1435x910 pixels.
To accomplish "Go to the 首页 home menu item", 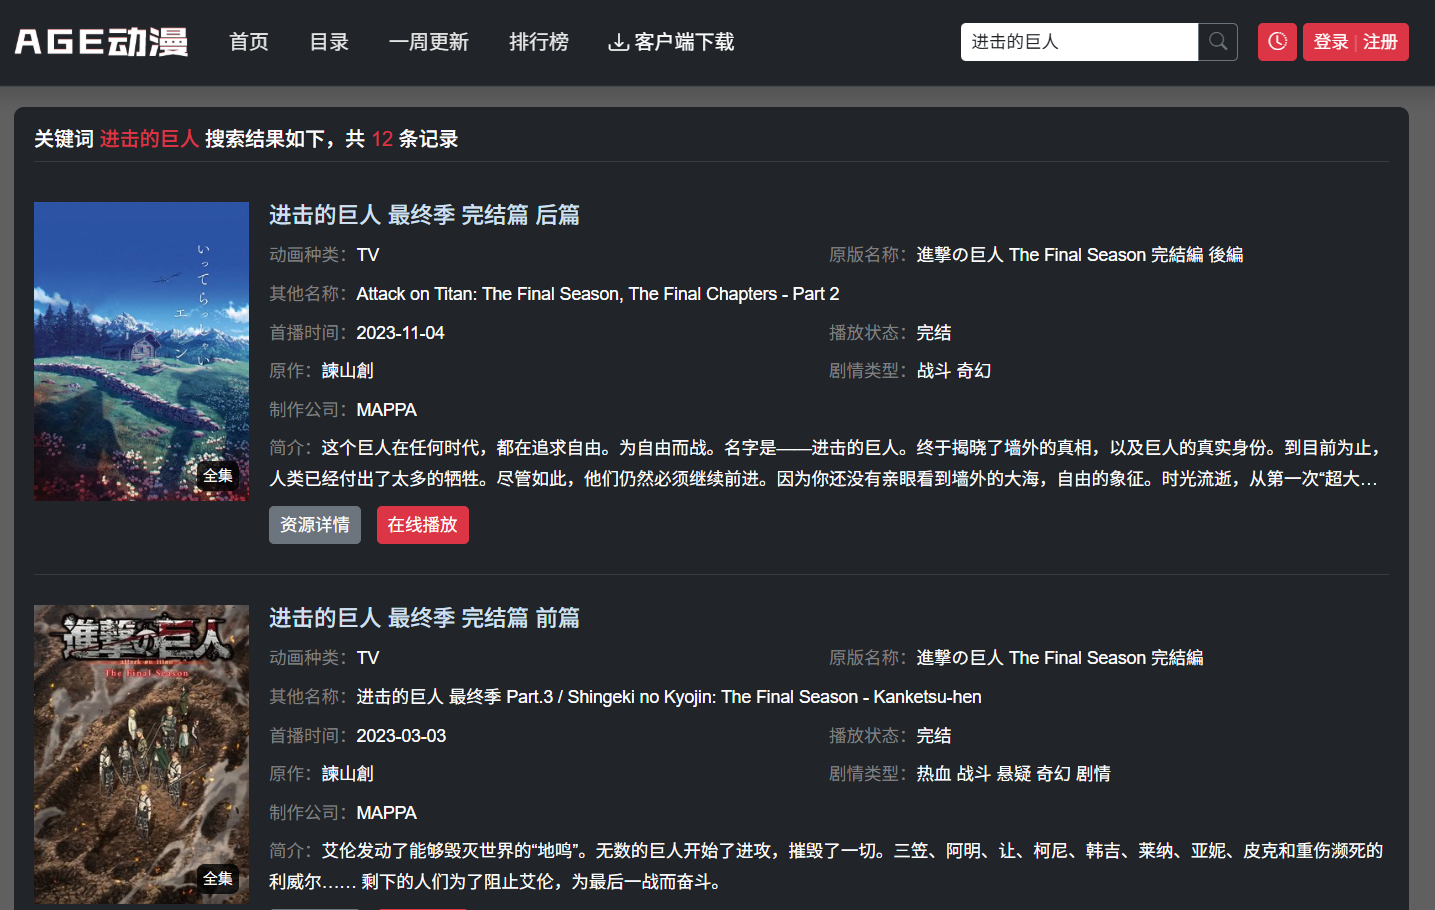I will tap(249, 42).
